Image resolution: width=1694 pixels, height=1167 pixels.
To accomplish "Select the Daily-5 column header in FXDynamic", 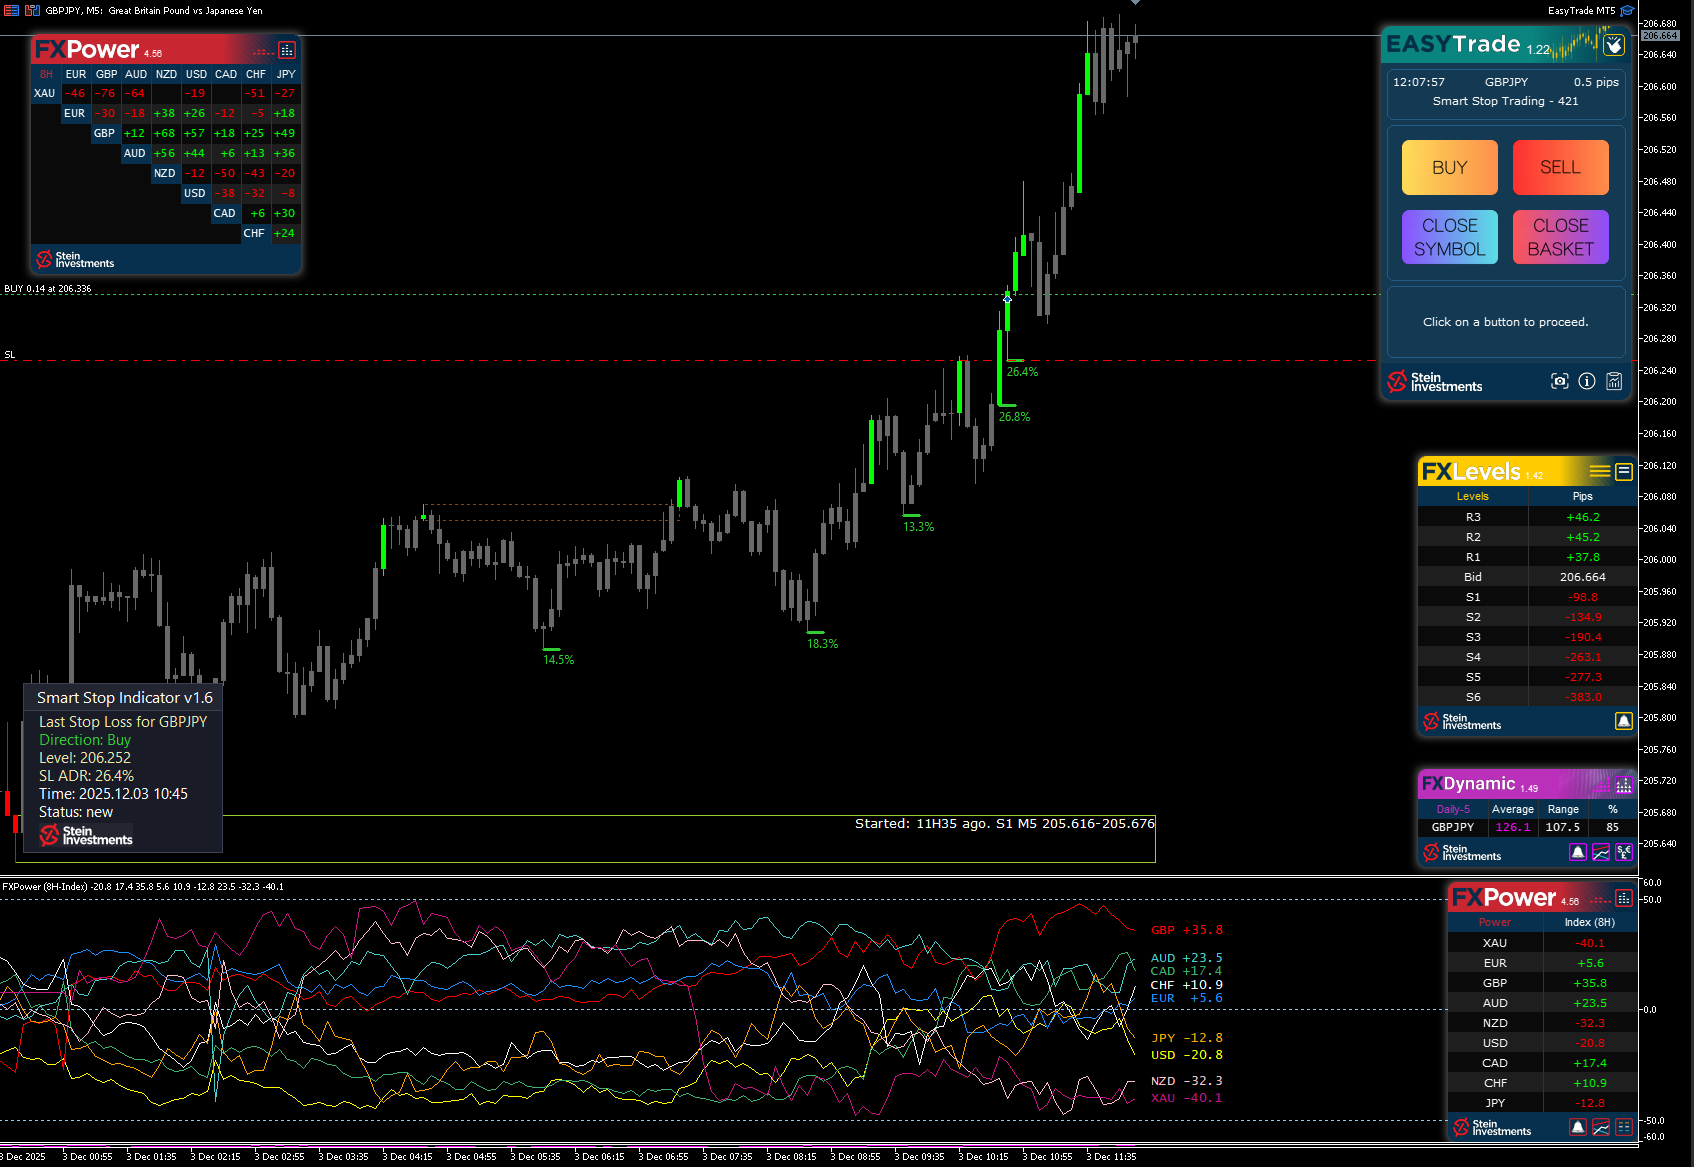I will coord(1453,809).
